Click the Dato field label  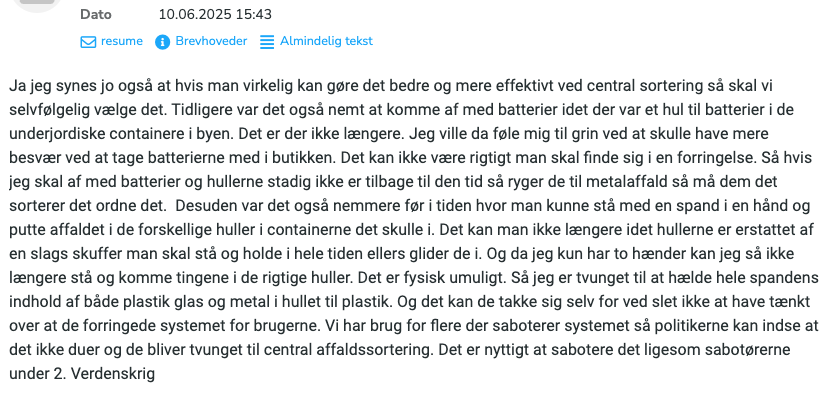pyautogui.click(x=96, y=14)
